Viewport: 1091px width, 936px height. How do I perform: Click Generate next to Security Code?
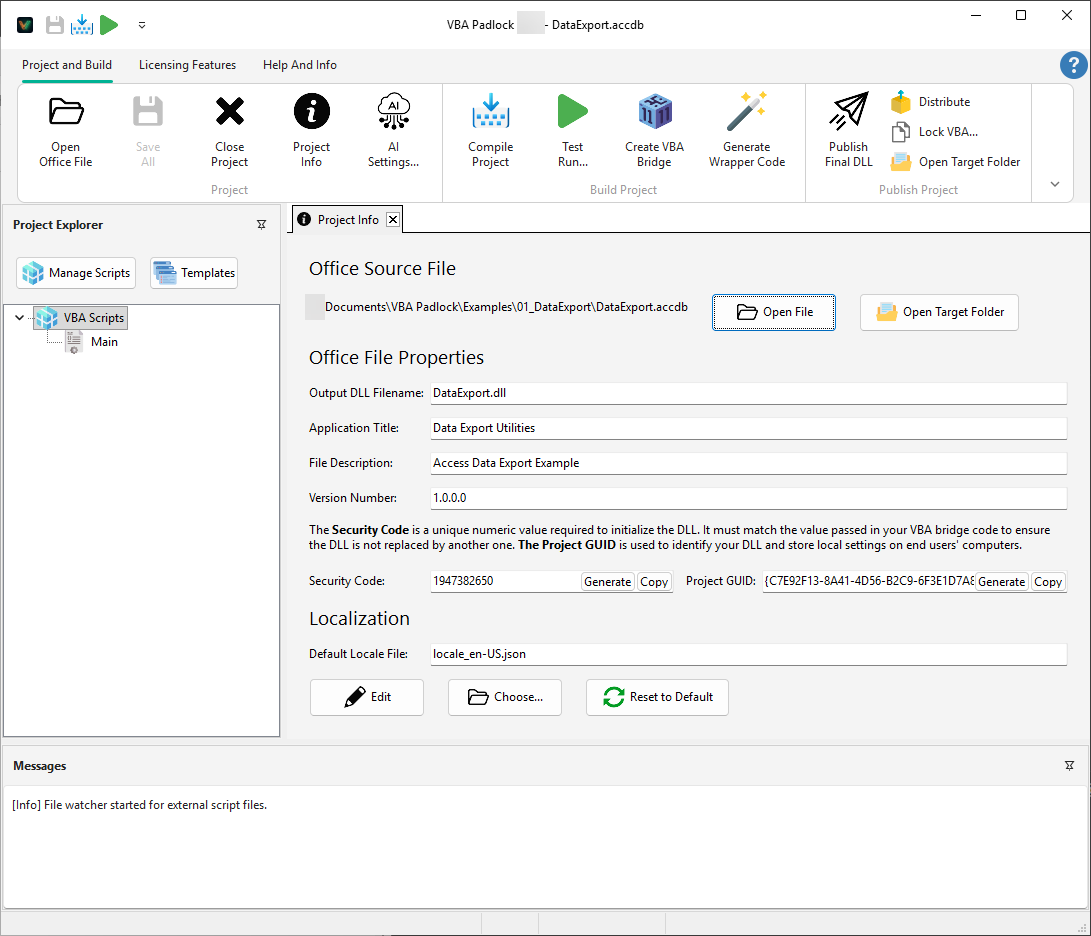pos(607,581)
